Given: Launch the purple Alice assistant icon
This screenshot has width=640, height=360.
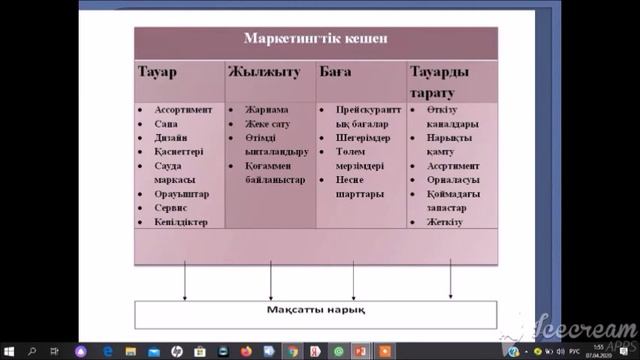Looking at the screenshot, I should click(81, 351).
